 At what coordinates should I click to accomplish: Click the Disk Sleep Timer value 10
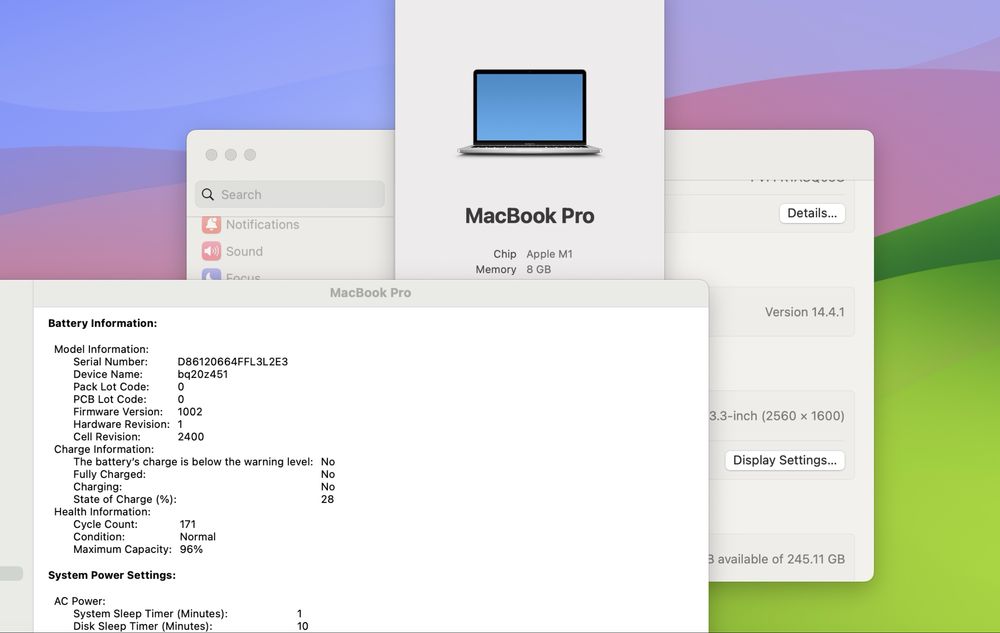(x=302, y=626)
